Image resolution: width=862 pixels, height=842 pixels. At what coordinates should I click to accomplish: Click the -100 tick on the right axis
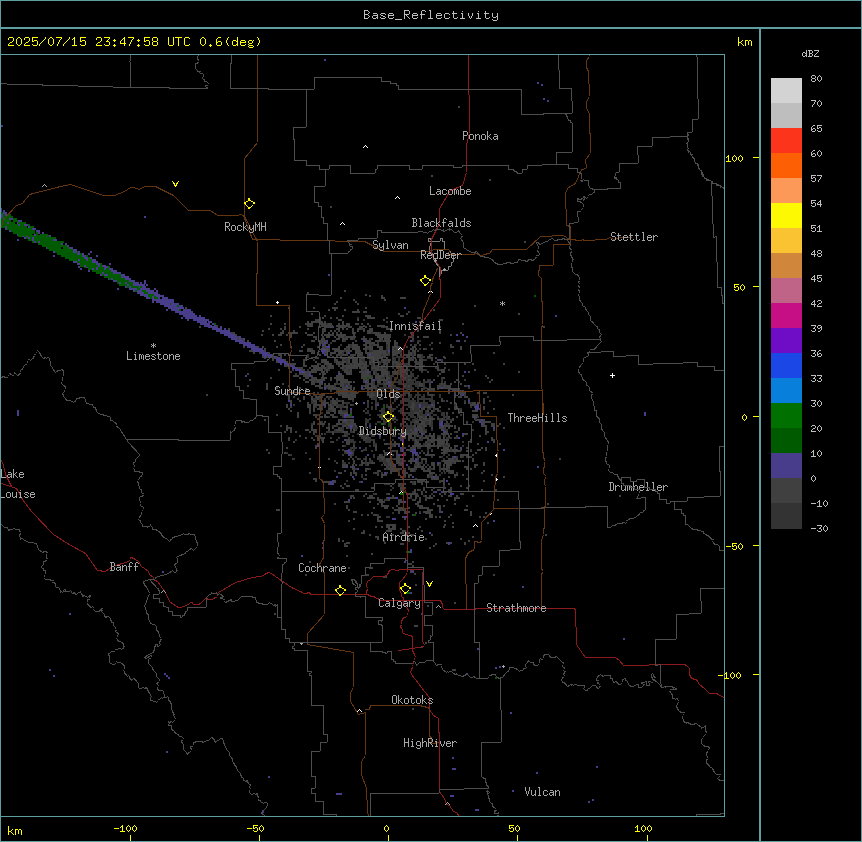[x=731, y=675]
